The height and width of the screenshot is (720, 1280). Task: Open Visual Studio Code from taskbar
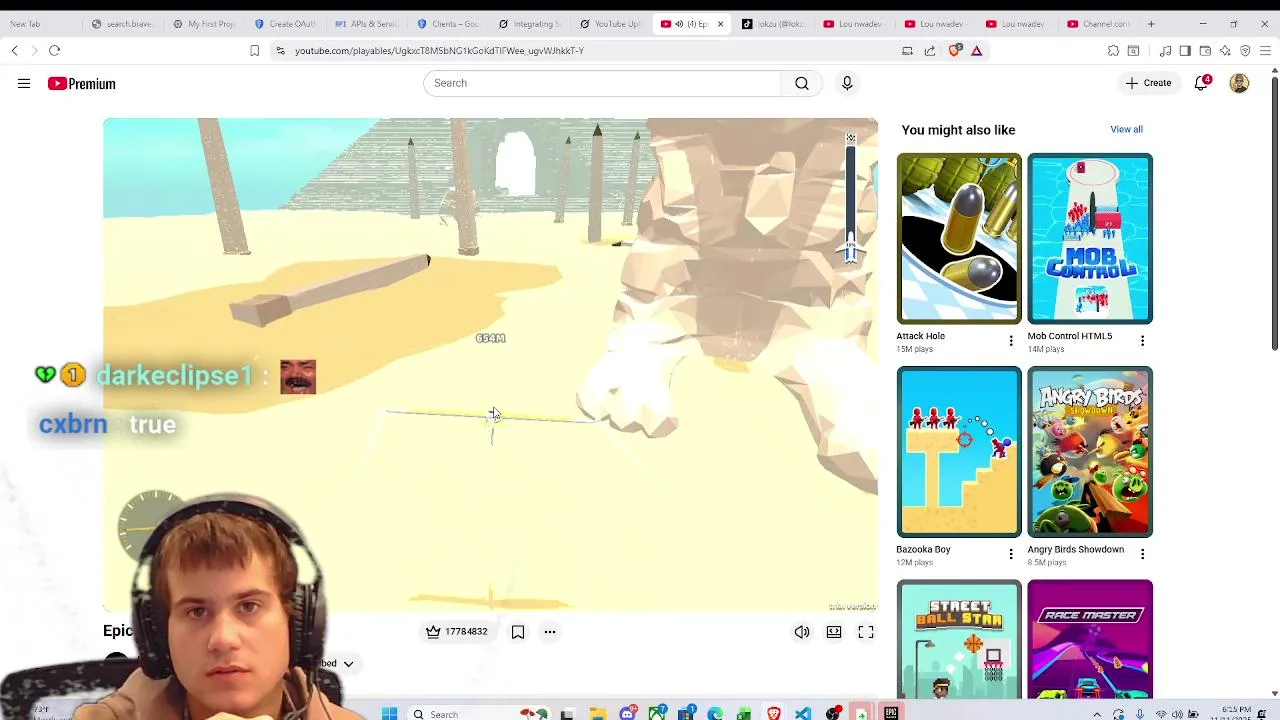(x=802, y=713)
